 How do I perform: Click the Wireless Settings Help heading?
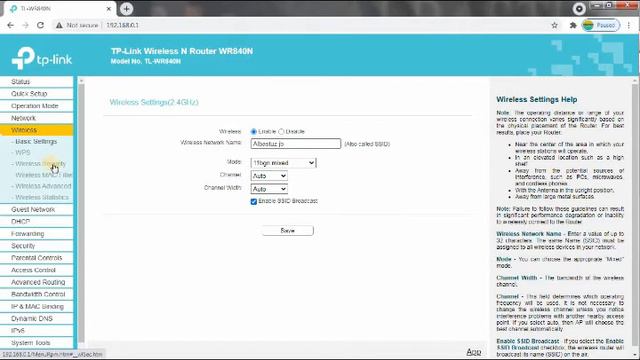coord(536,100)
